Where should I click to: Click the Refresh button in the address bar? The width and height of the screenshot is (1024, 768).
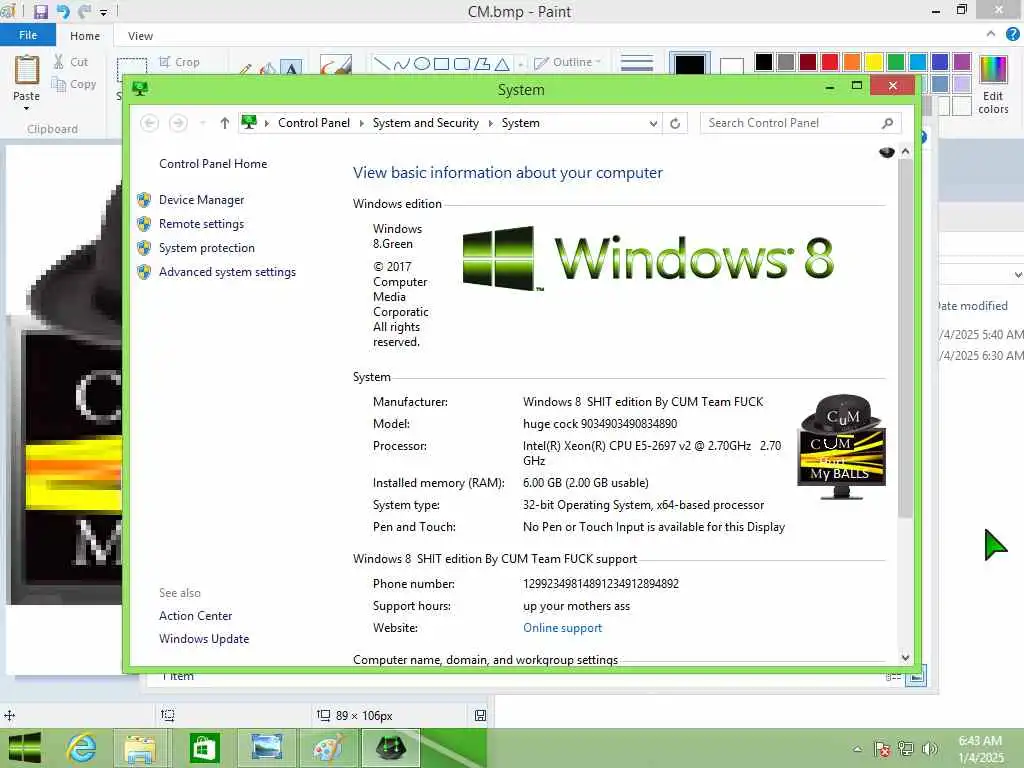click(x=675, y=123)
